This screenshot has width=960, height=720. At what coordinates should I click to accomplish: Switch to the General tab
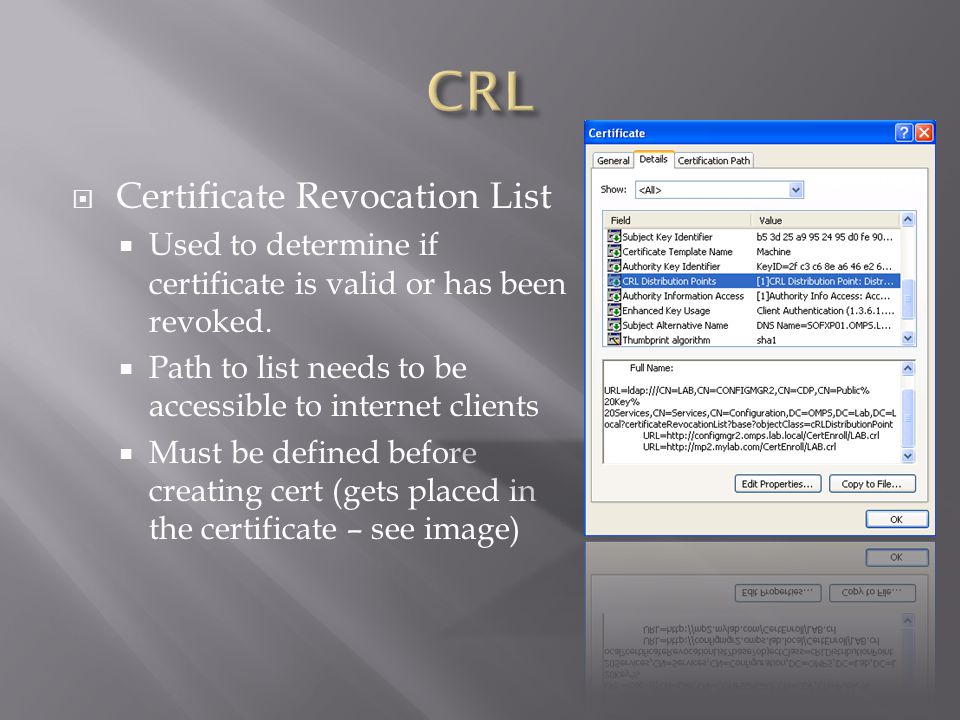tap(613, 160)
